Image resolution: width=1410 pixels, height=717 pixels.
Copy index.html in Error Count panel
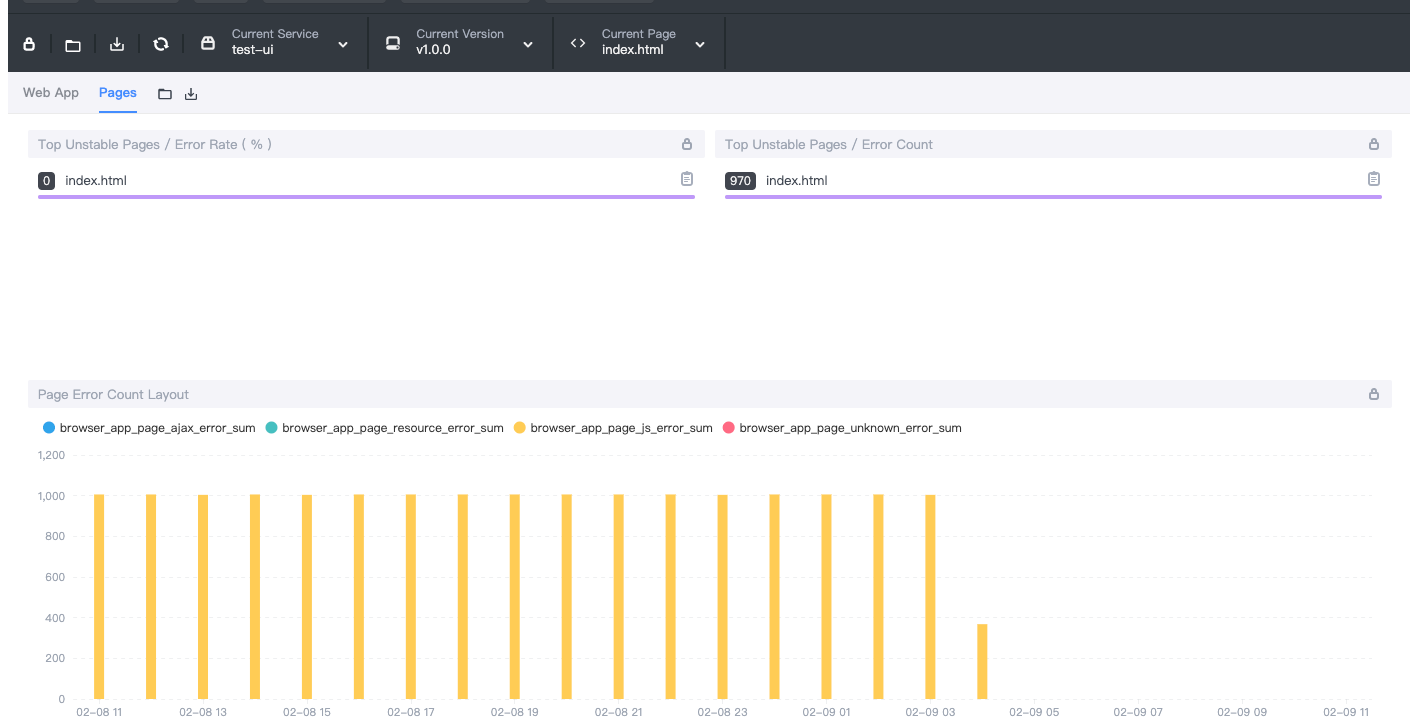(x=1374, y=179)
